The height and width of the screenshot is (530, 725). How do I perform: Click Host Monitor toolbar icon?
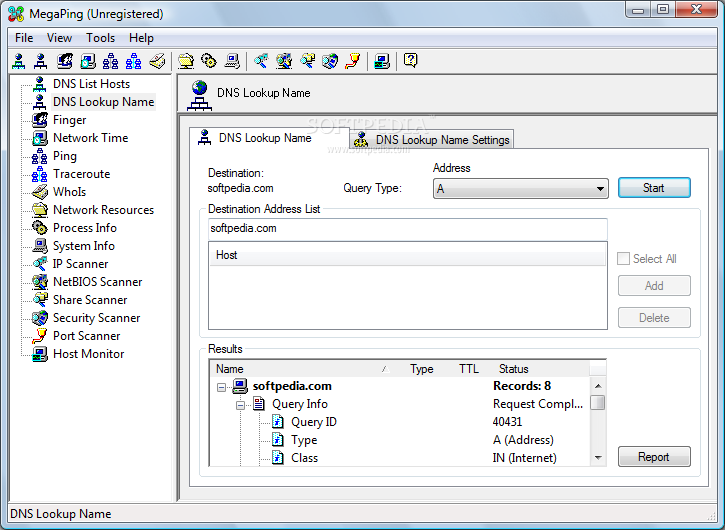point(382,61)
